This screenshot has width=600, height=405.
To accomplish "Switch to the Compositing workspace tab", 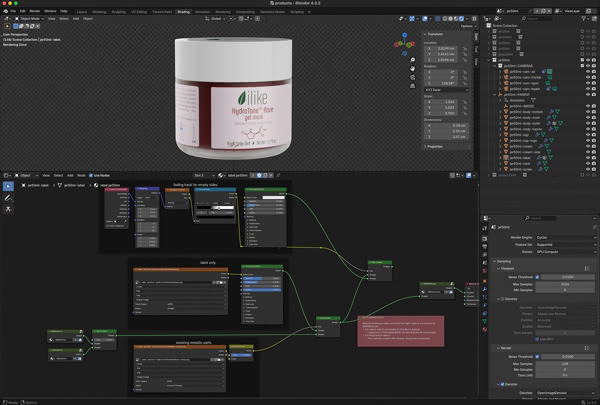I will tap(245, 11).
